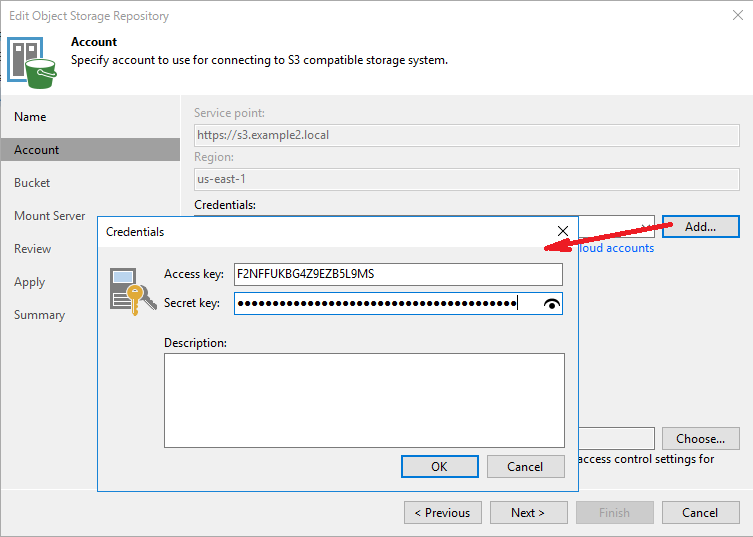Open the Bucket step
Viewport: 753px width, 537px height.
32,183
